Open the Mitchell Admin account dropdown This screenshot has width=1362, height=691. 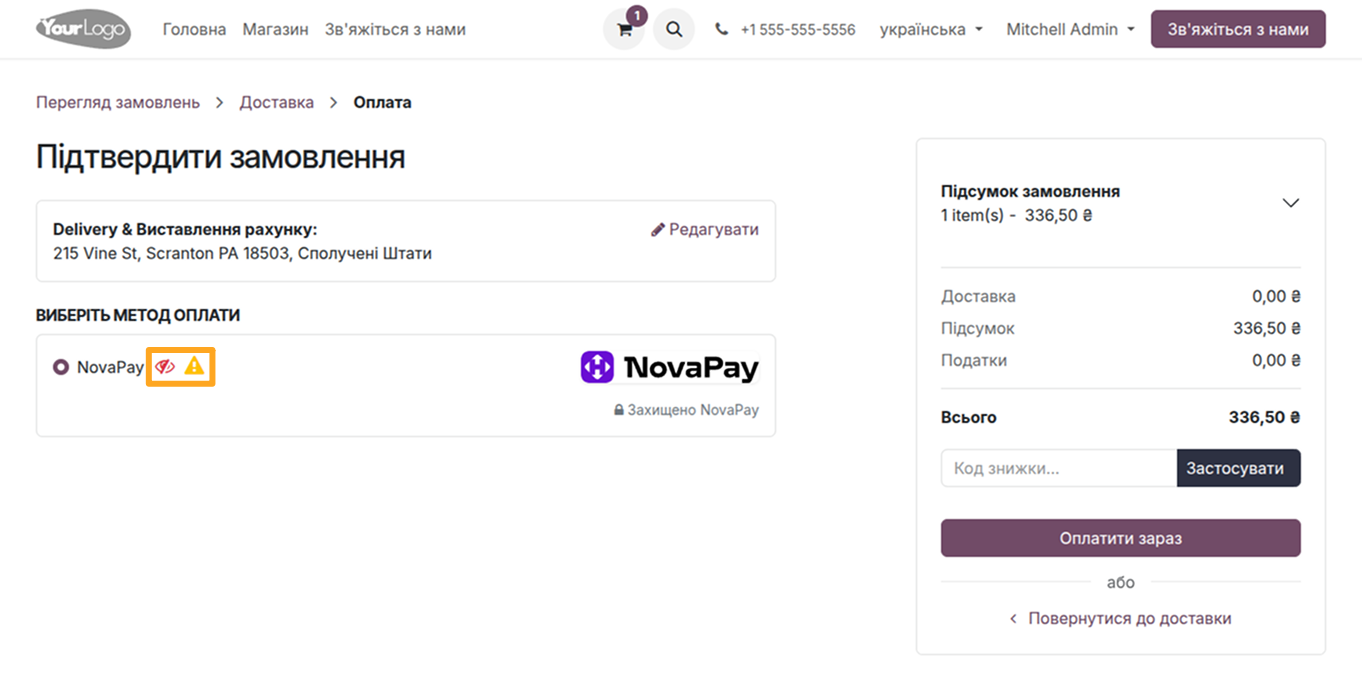pos(1069,29)
